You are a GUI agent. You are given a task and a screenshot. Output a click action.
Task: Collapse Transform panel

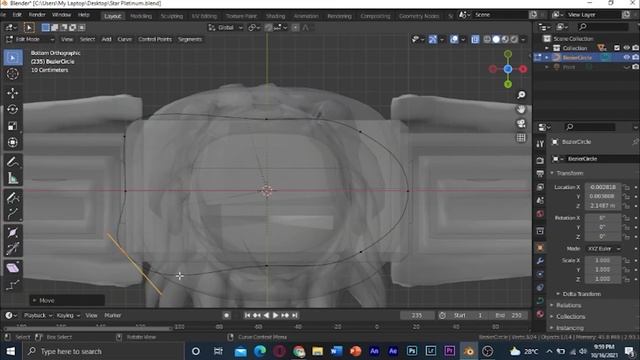tap(570, 173)
